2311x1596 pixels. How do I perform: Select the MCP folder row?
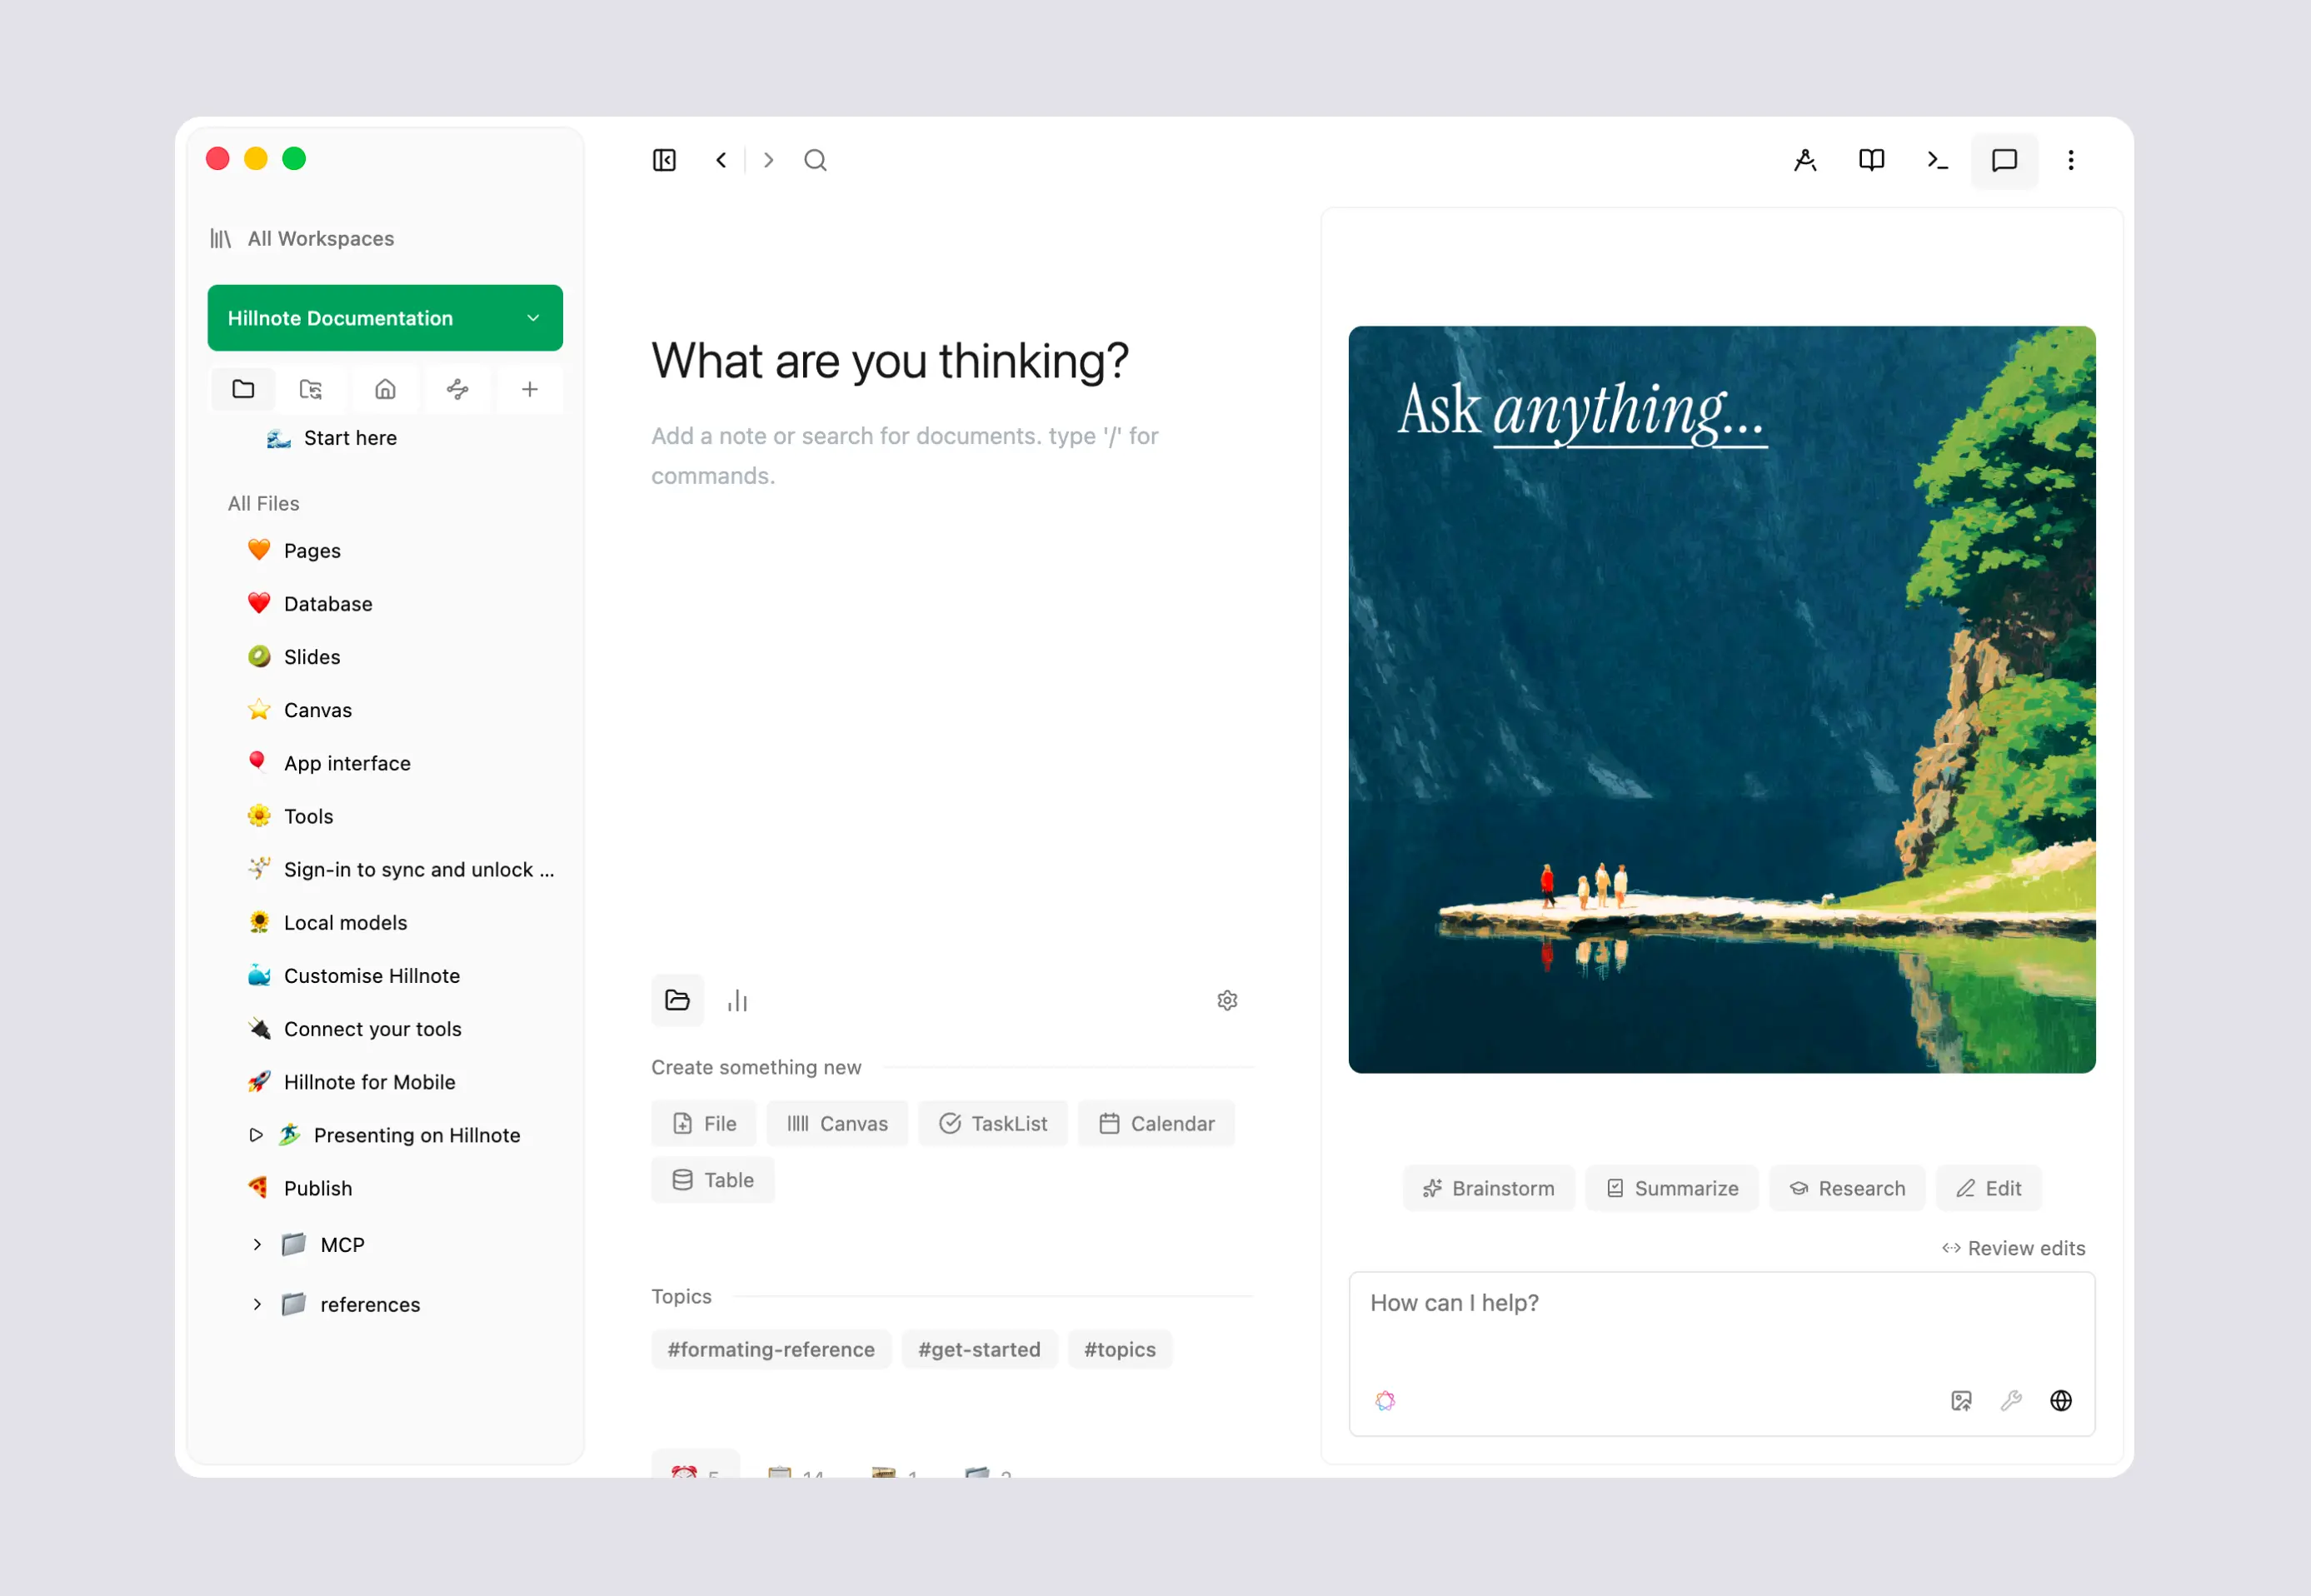[324, 1244]
